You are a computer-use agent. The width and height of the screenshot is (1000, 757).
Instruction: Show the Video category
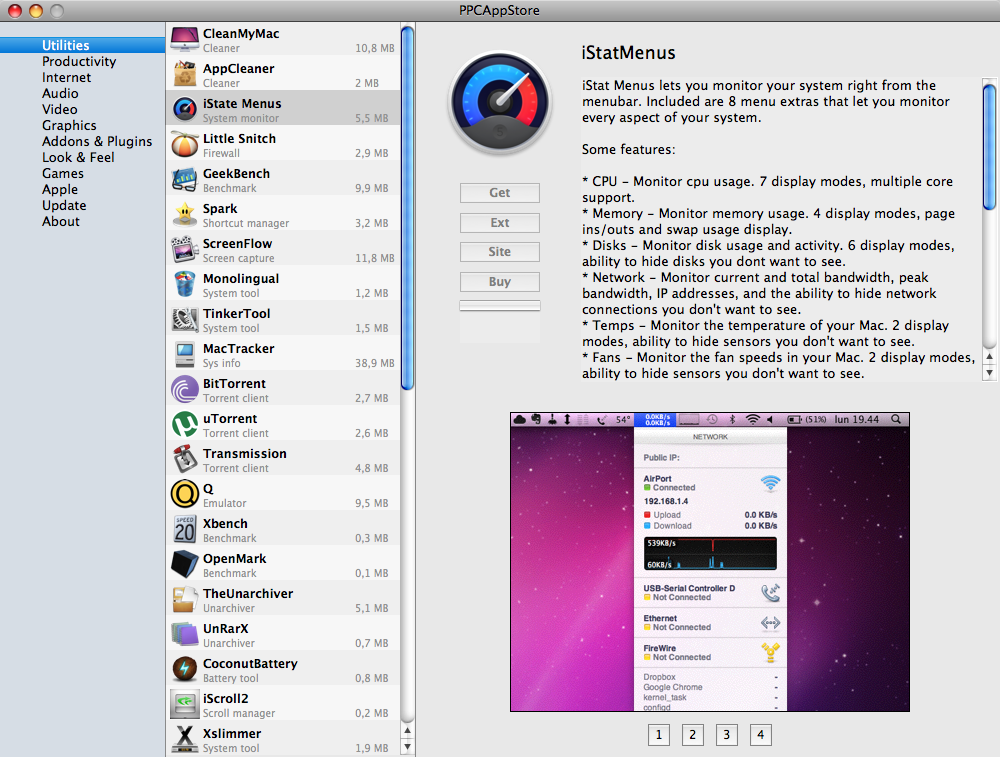[59, 109]
